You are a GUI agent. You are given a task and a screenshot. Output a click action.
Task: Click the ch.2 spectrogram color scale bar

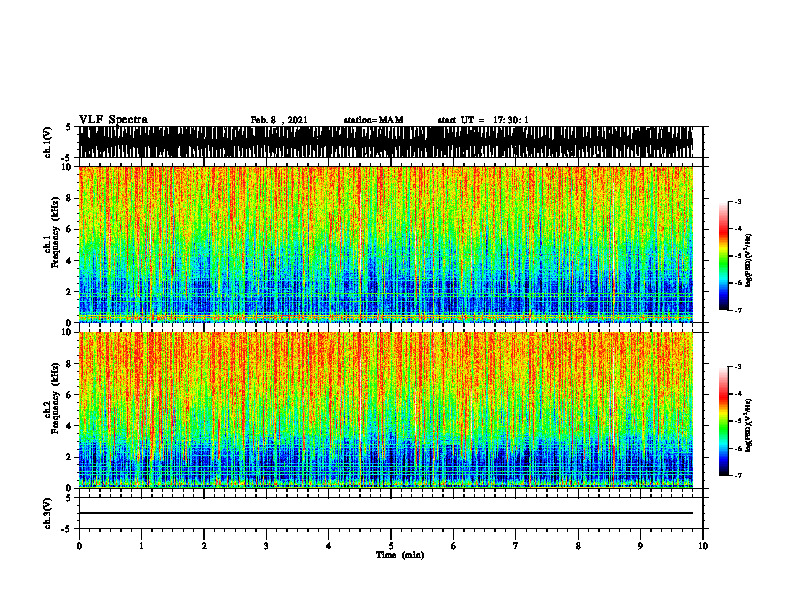724,421
